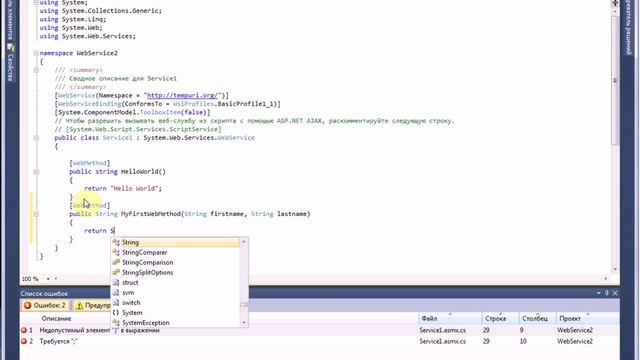
Task: Click WebService2 project cell in error 1
Action: pos(575,330)
